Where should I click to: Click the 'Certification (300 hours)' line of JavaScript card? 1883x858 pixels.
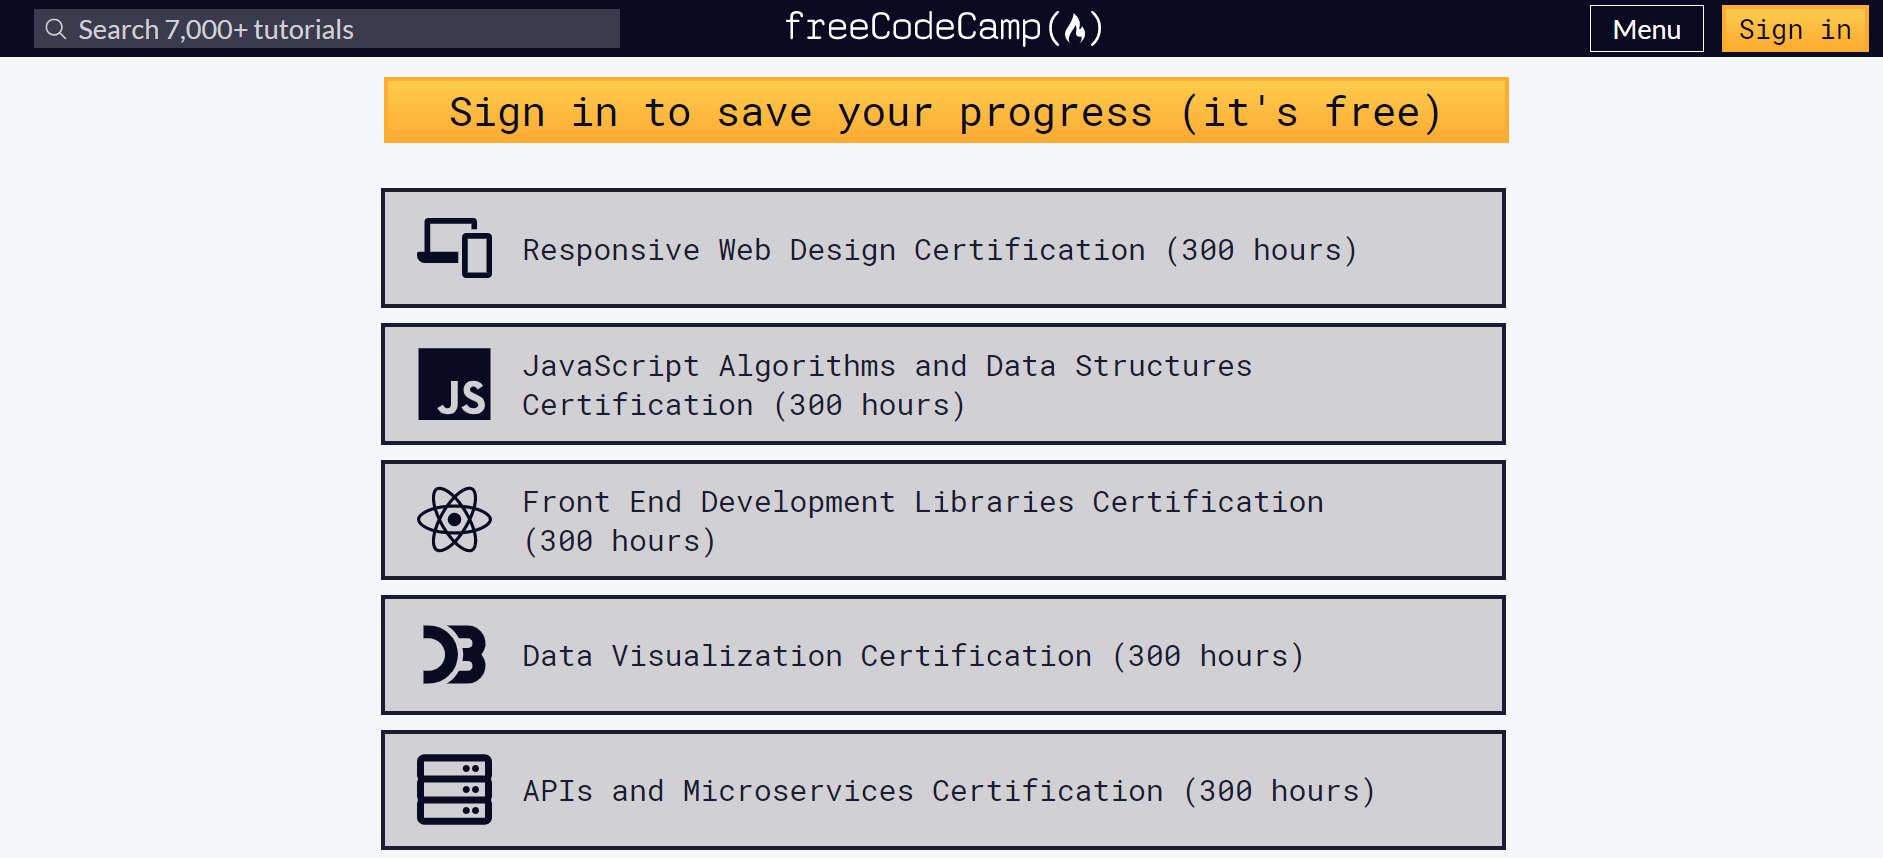pos(744,405)
